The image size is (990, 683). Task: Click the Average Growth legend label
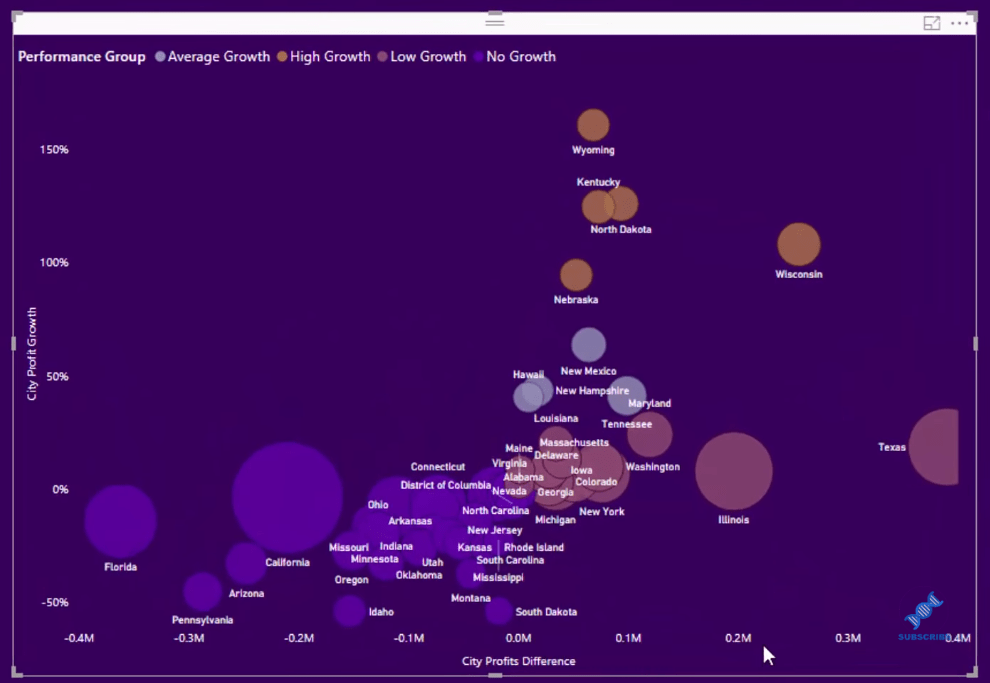(x=218, y=56)
